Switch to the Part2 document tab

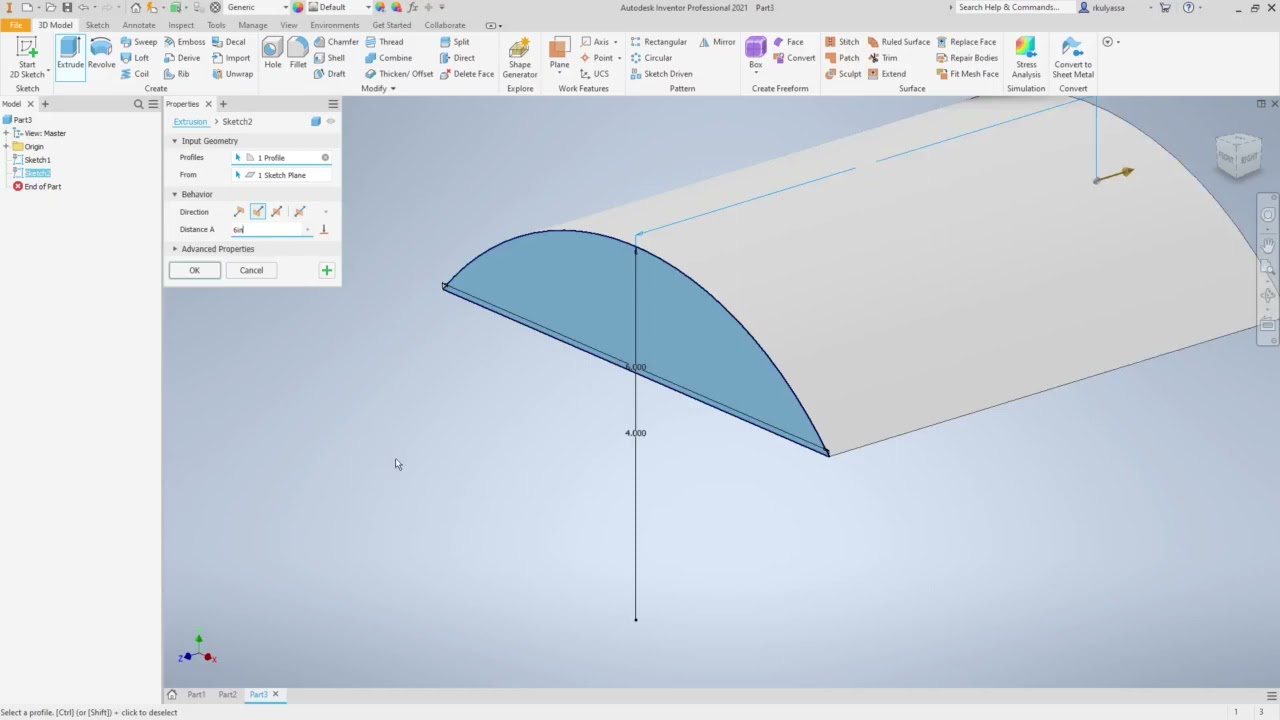click(227, 695)
